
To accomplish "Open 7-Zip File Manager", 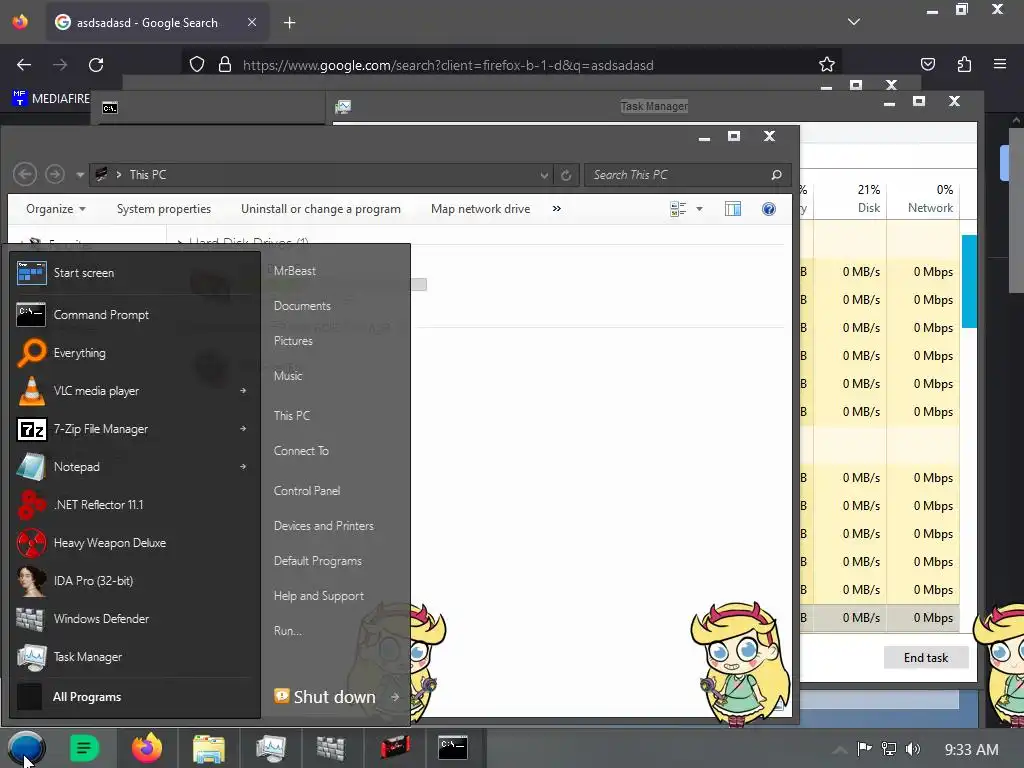I will pyautogui.click(x=124, y=428).
